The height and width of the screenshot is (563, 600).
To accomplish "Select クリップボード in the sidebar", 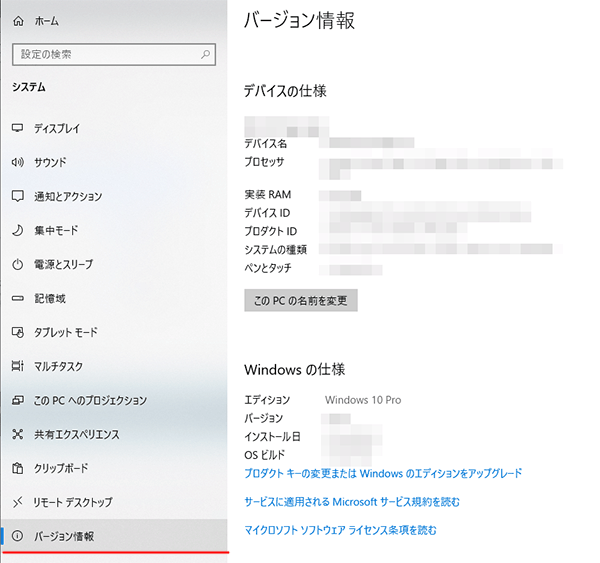I will point(61,468).
